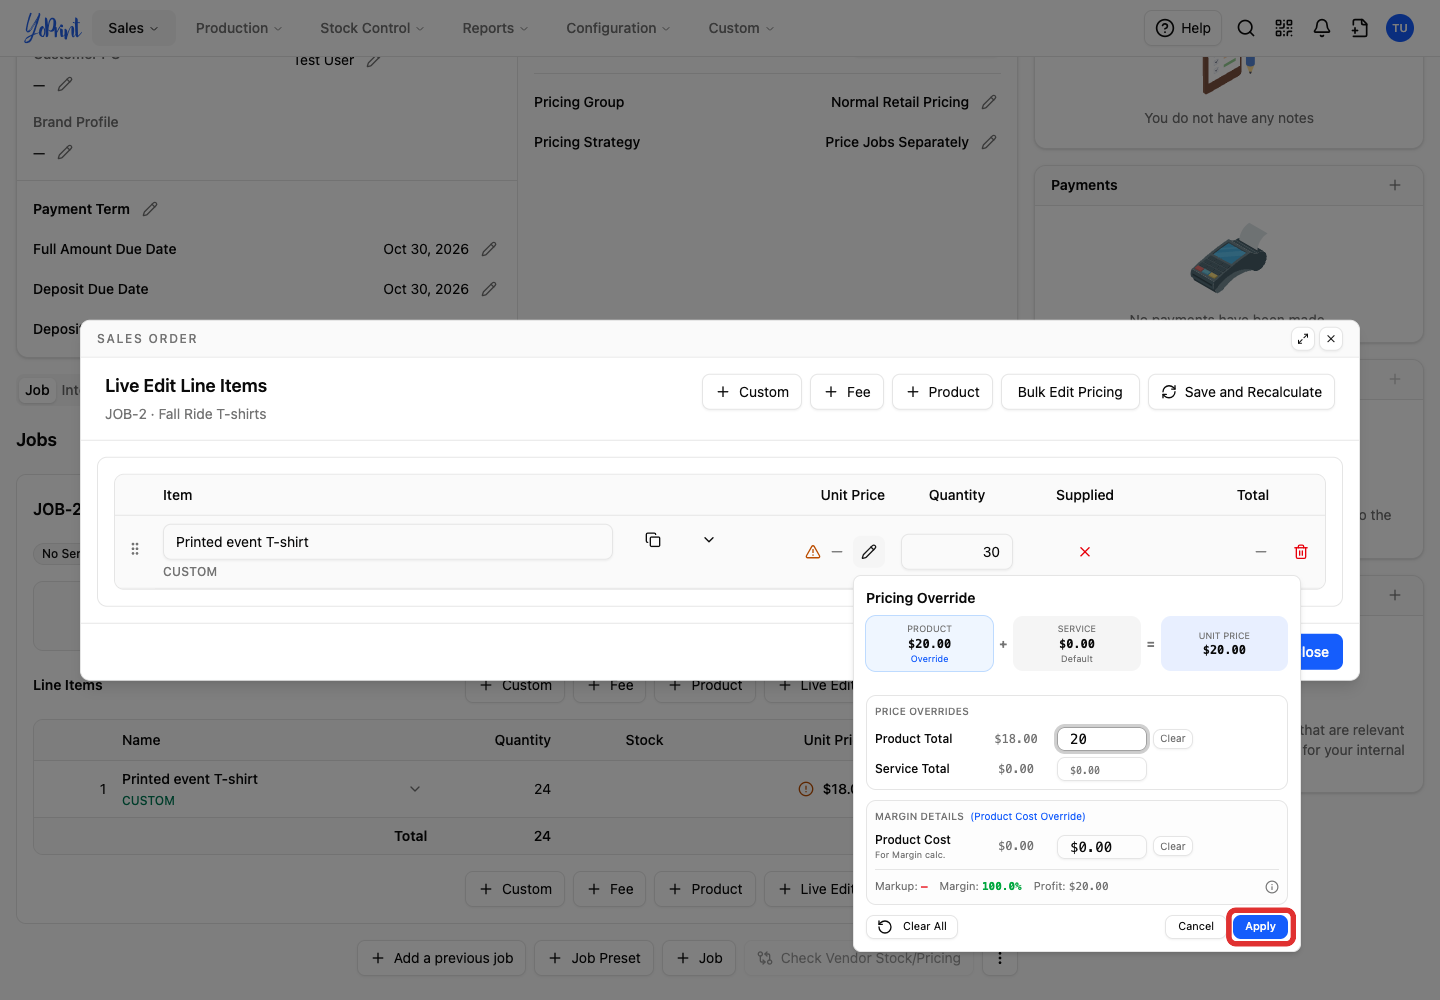Open the Sales menu
Screen dimensions: 1440x1000
click(133, 28)
